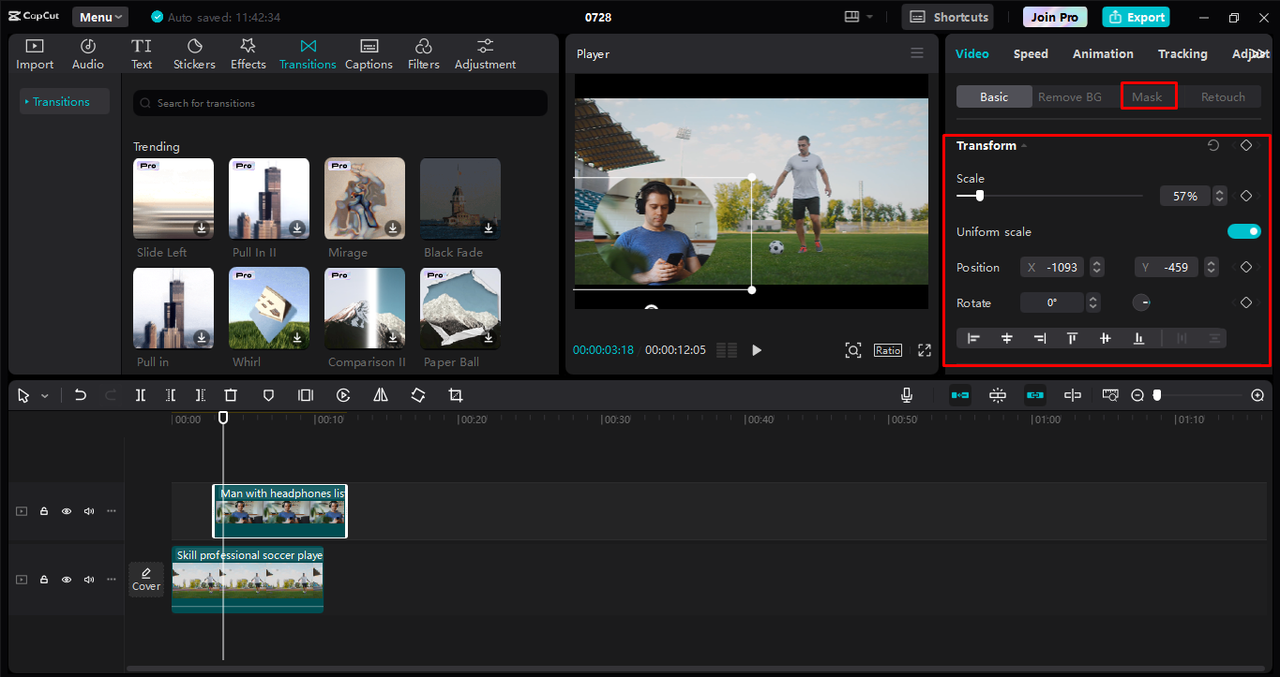
Task: Click the Join Pro button
Action: [x=1055, y=17]
